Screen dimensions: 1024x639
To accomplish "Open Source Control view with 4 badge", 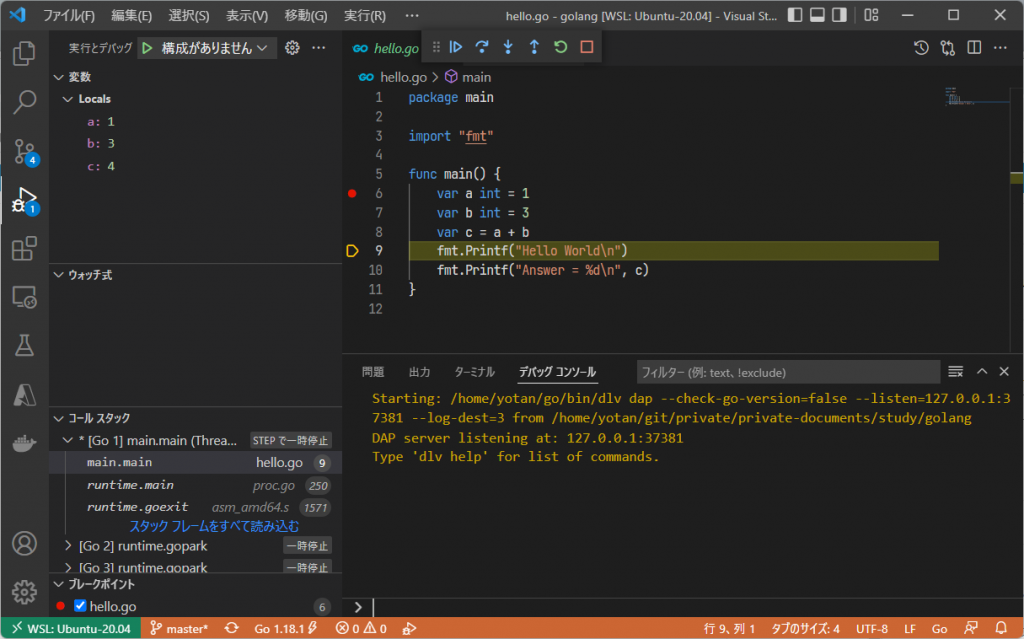I will pos(25,151).
